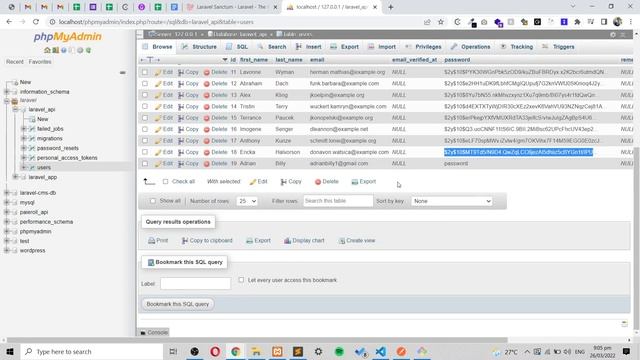Open the Console bar
The image size is (640, 360).
point(154,332)
